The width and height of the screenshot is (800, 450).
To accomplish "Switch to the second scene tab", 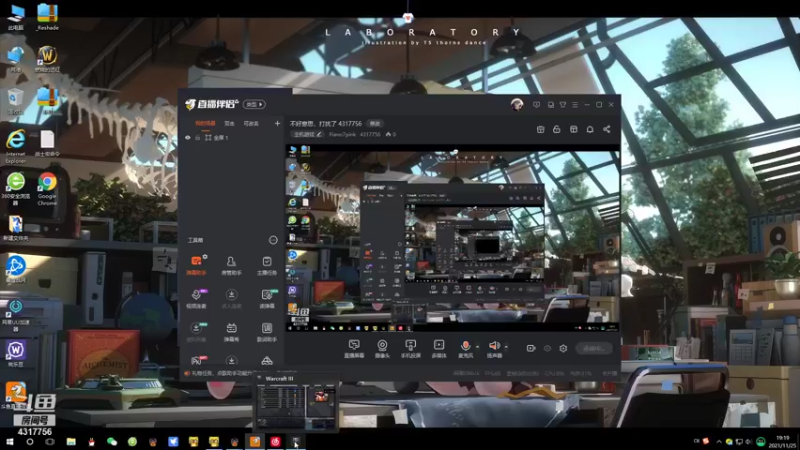I will [230, 123].
